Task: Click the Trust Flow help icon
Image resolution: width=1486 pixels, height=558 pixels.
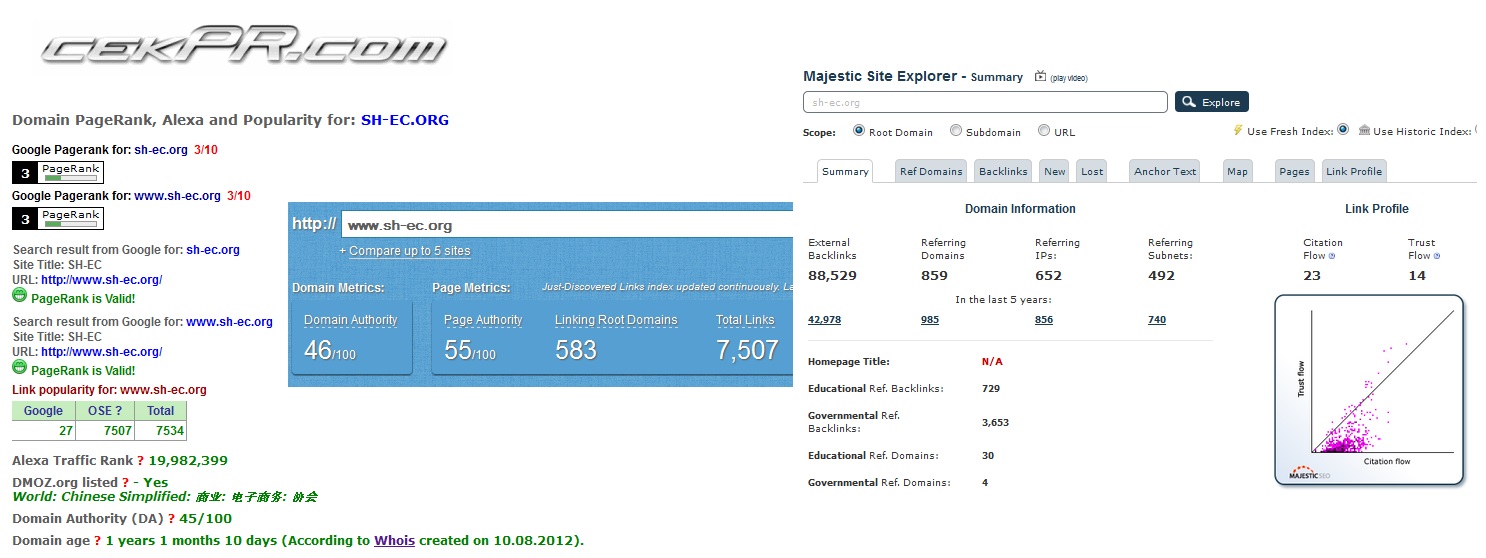Action: click(1437, 256)
